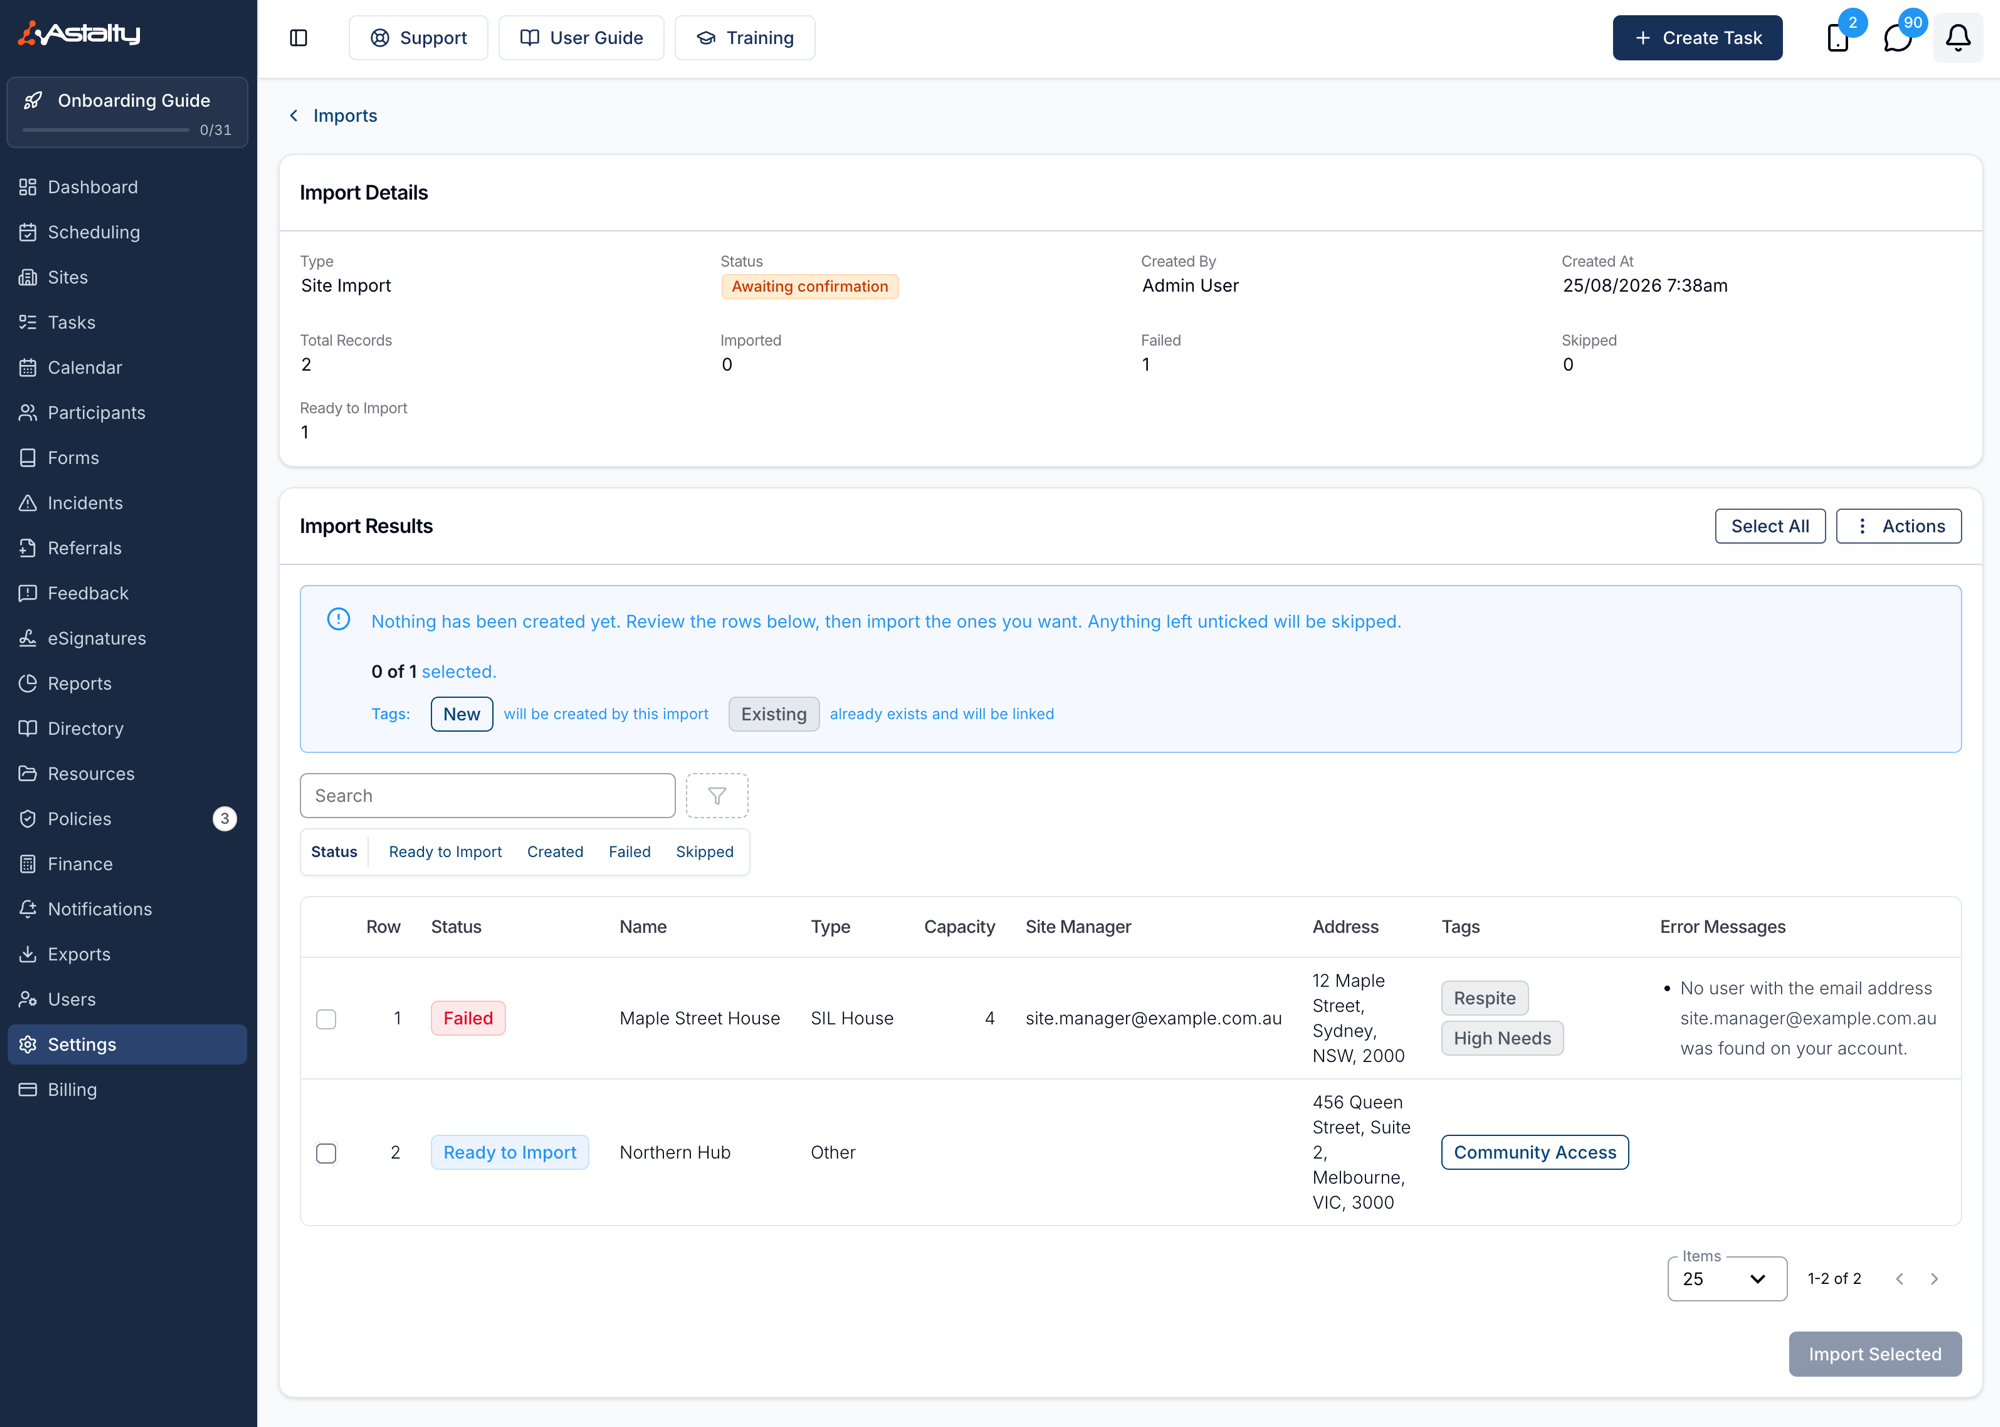The image size is (2000, 1427).
Task: Click the Ready to Import badge on row 2
Action: pyautogui.click(x=510, y=1152)
